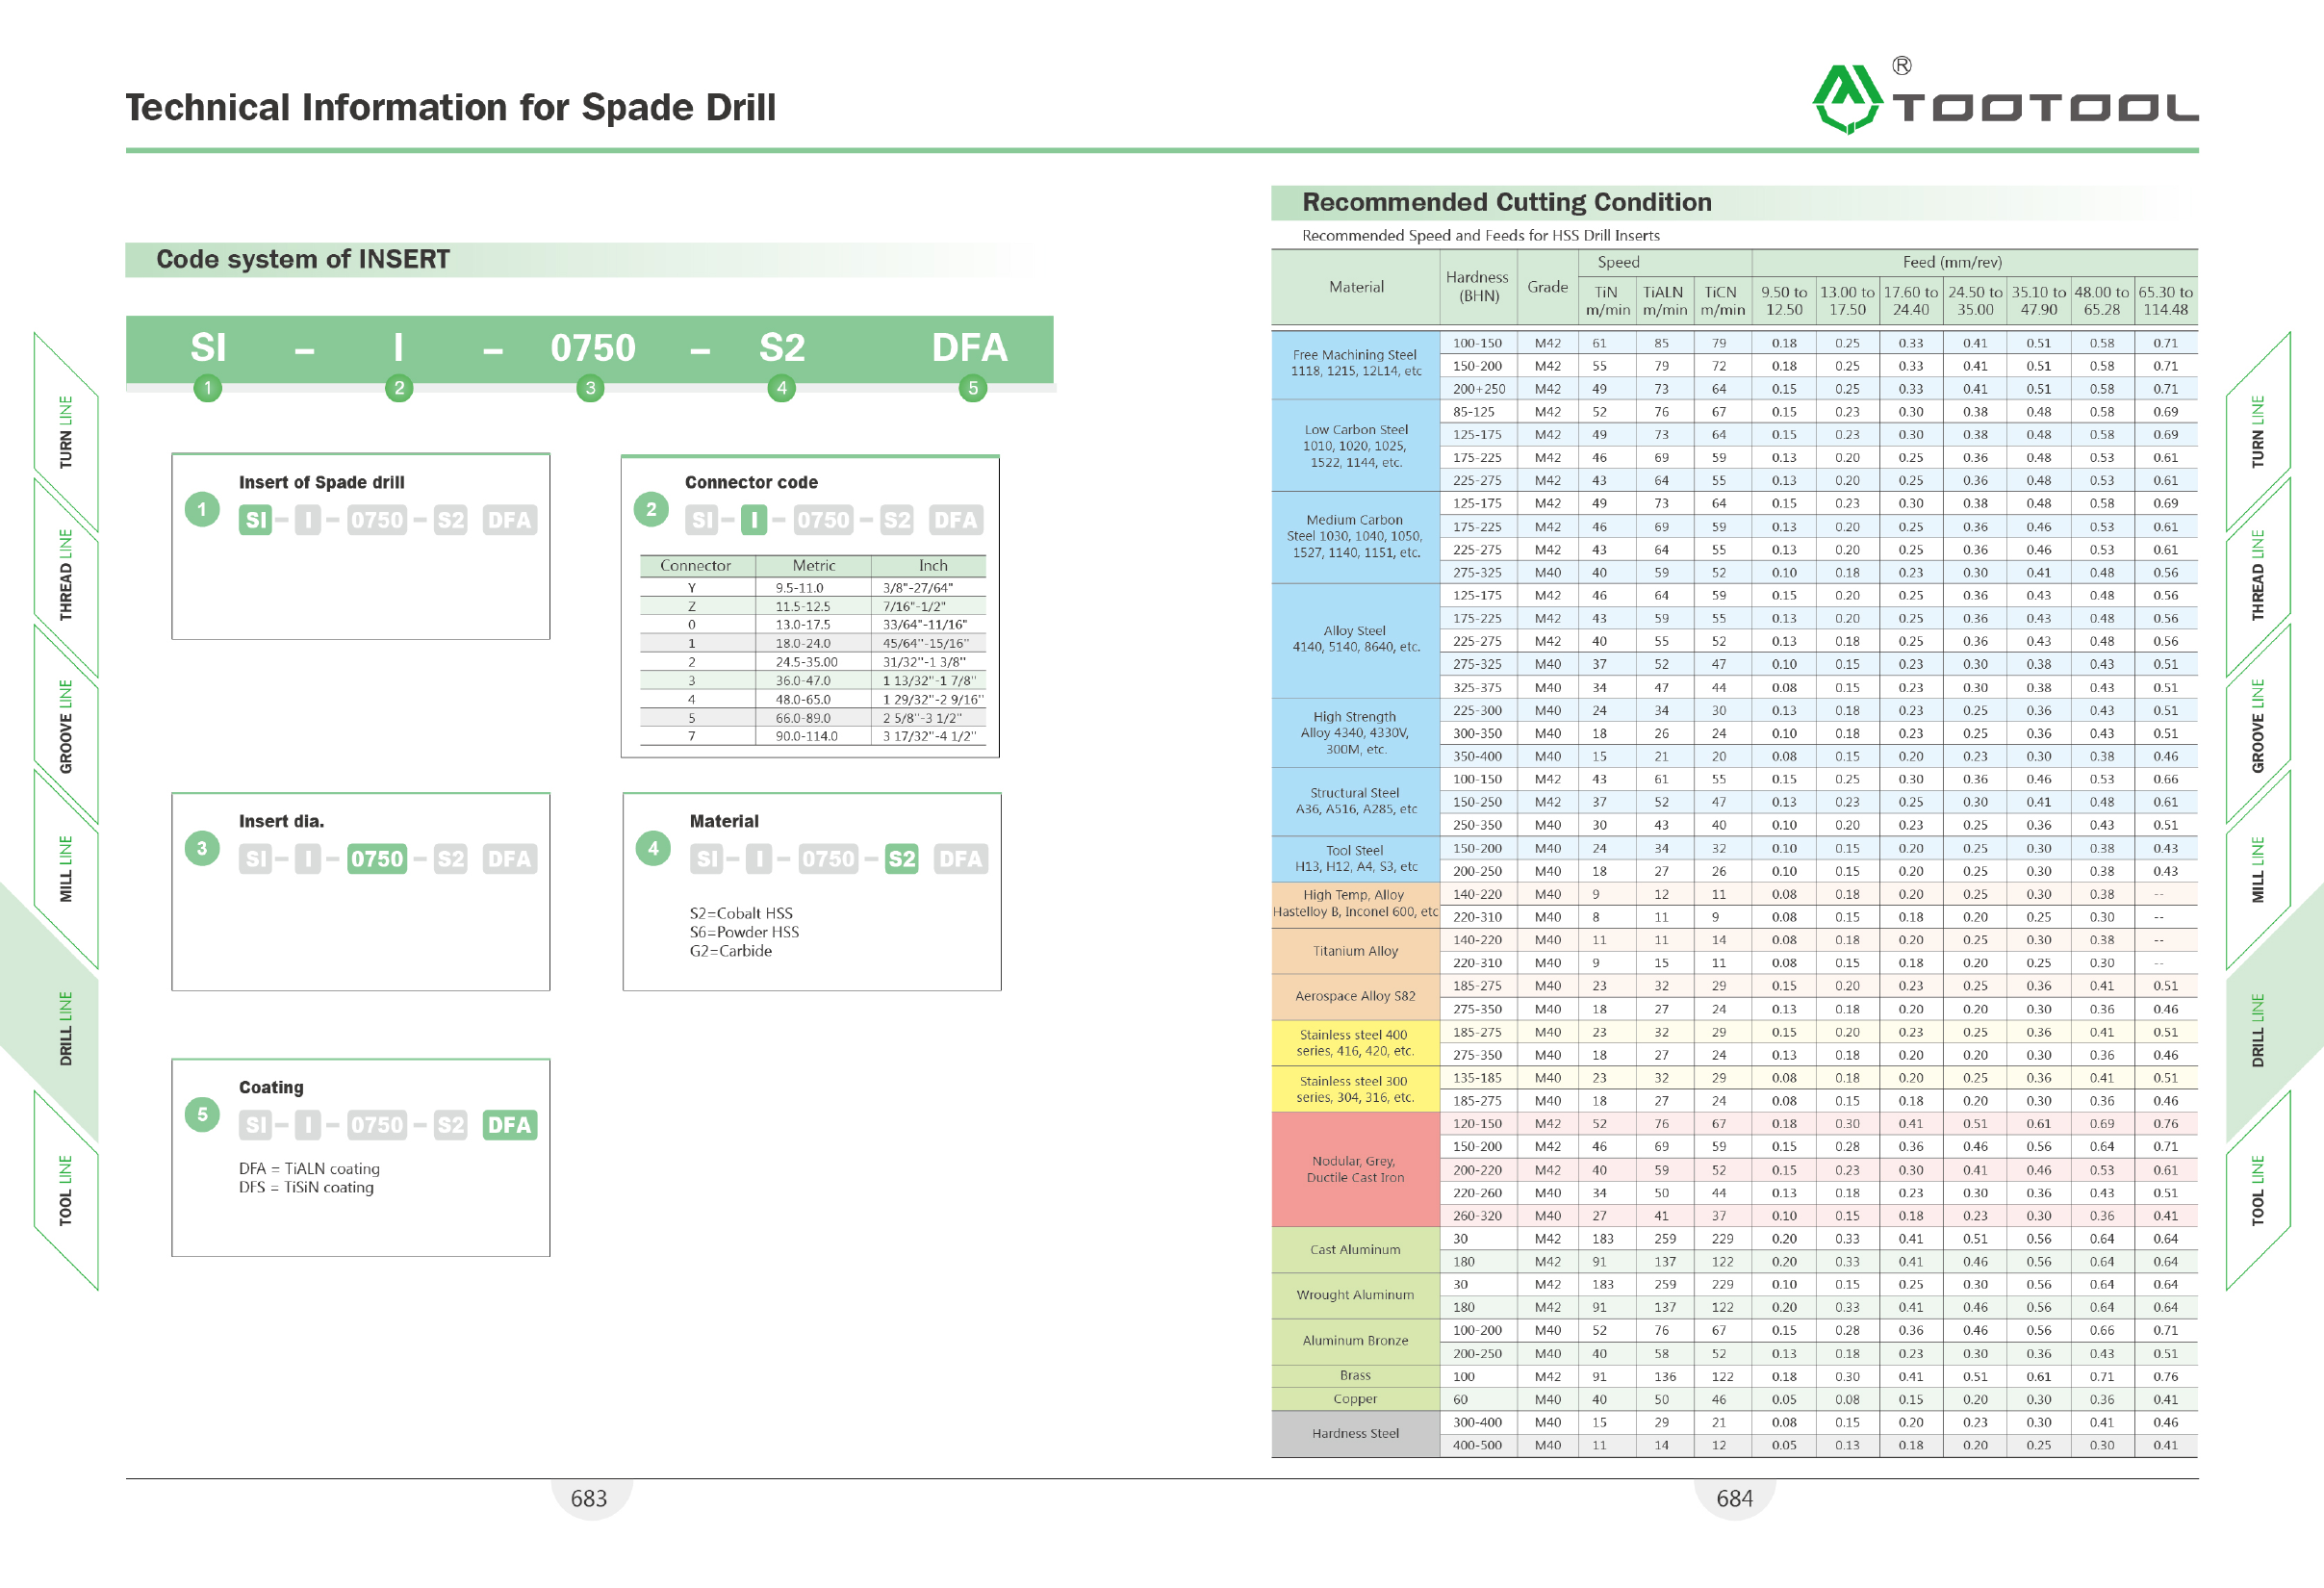Viewport: 2324px width, 1588px height.
Task: Click the circled number 2 under the I code
Action: [399, 388]
